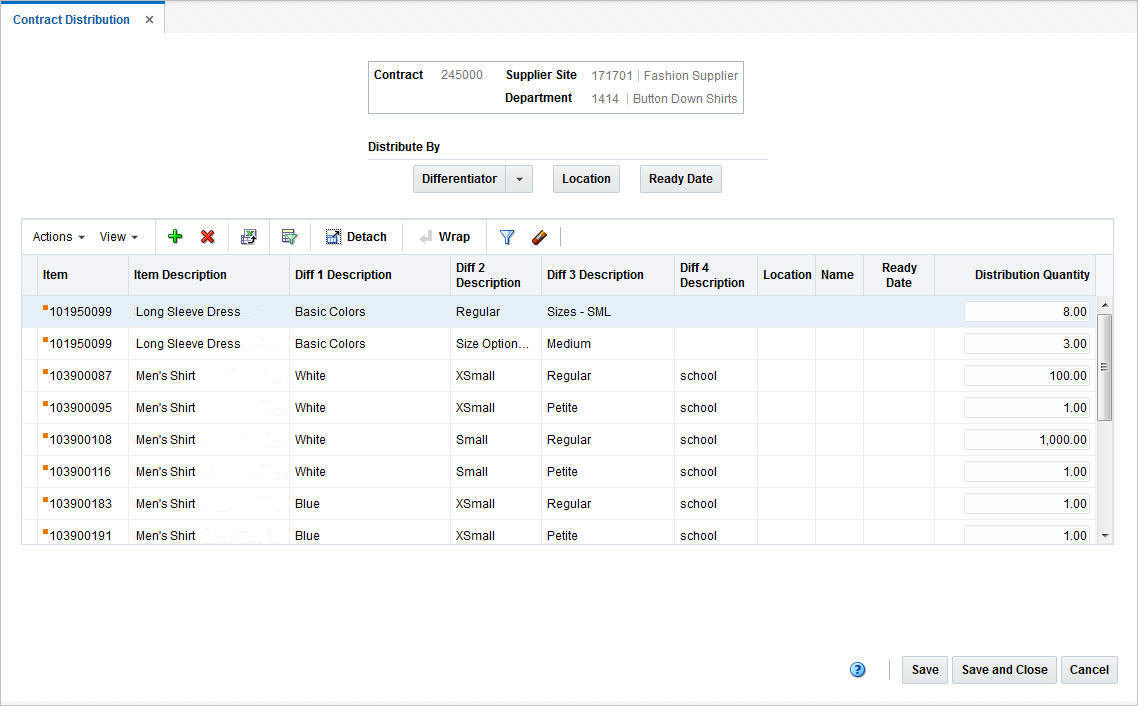Distribute by Location
The width and height of the screenshot is (1138, 706).
click(x=586, y=178)
